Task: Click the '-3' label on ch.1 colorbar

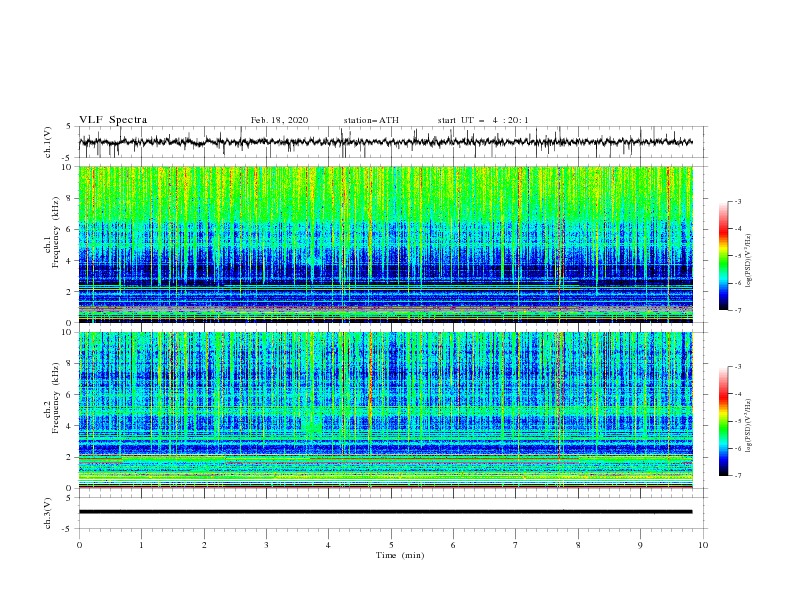Action: coord(737,201)
